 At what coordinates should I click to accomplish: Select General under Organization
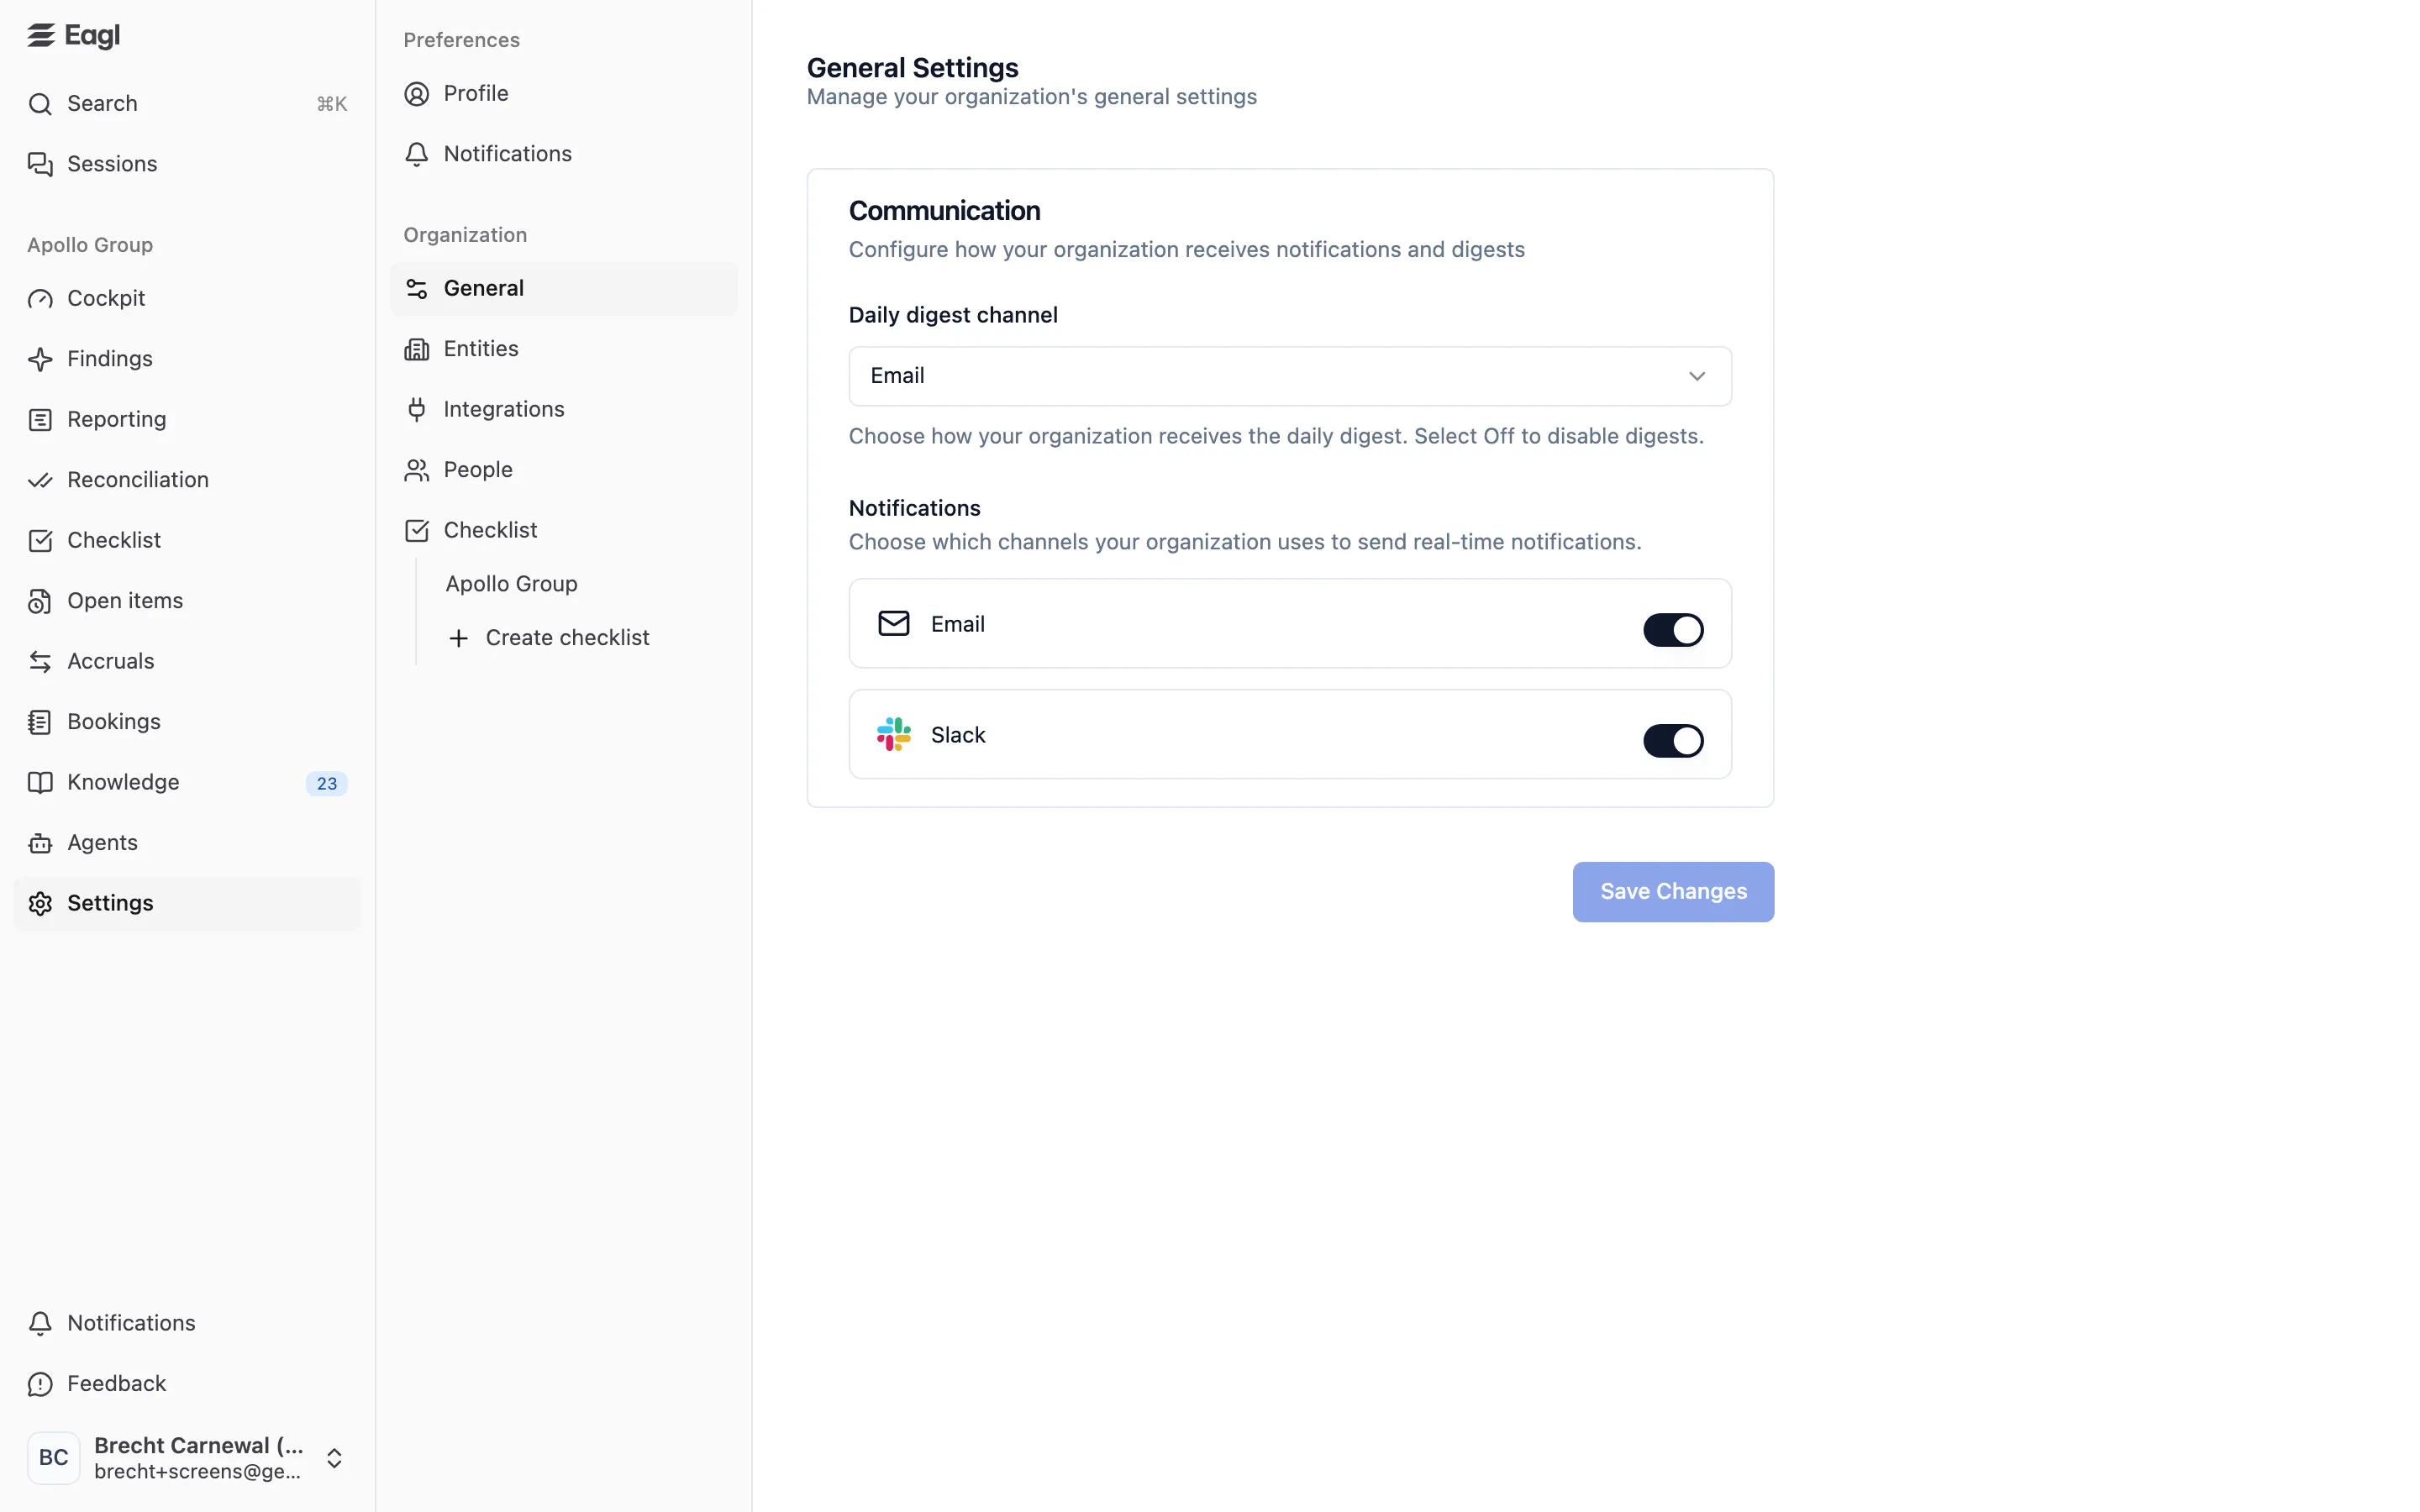pyautogui.click(x=564, y=289)
